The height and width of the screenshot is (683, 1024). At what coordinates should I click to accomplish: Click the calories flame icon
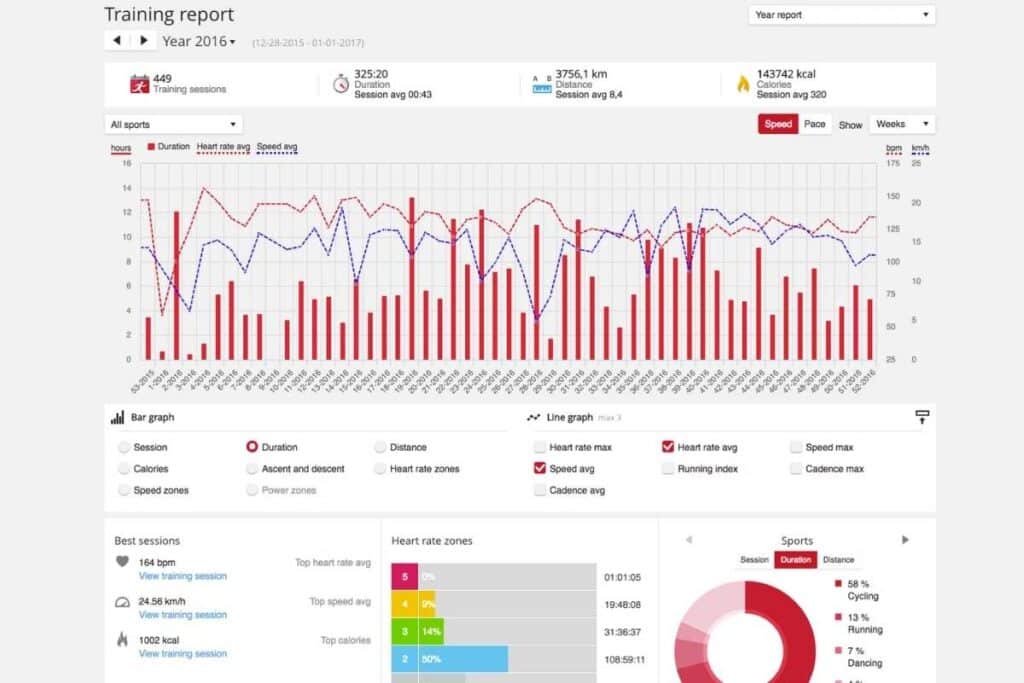click(742, 84)
